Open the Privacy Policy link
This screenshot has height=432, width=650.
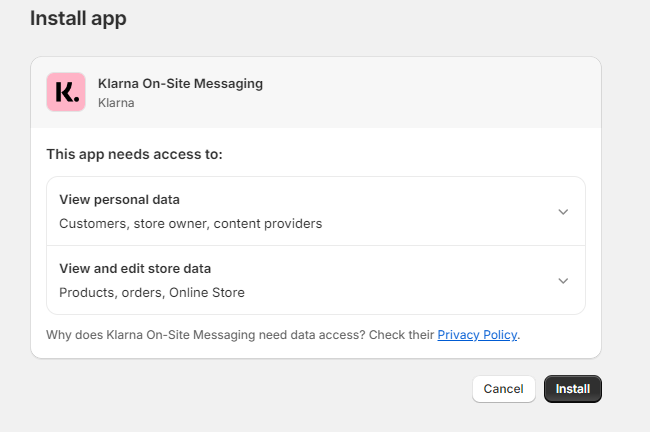(477, 335)
